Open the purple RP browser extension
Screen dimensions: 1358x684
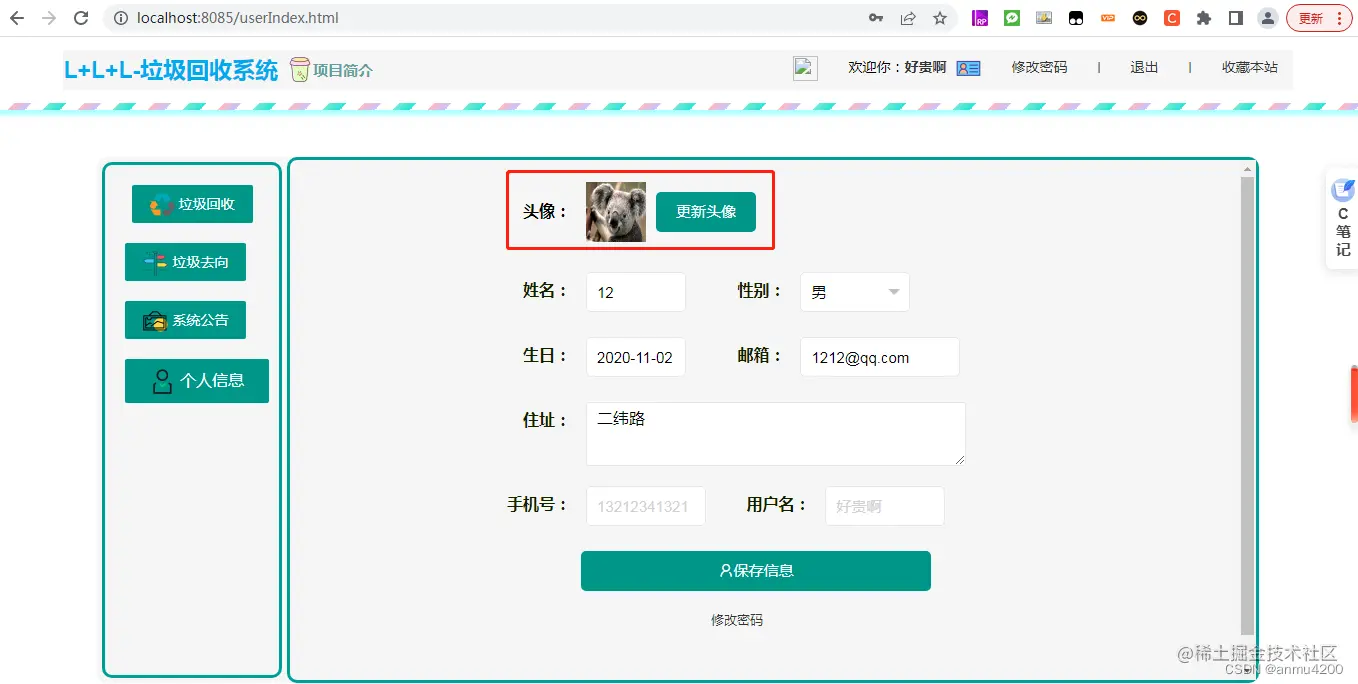pos(981,18)
